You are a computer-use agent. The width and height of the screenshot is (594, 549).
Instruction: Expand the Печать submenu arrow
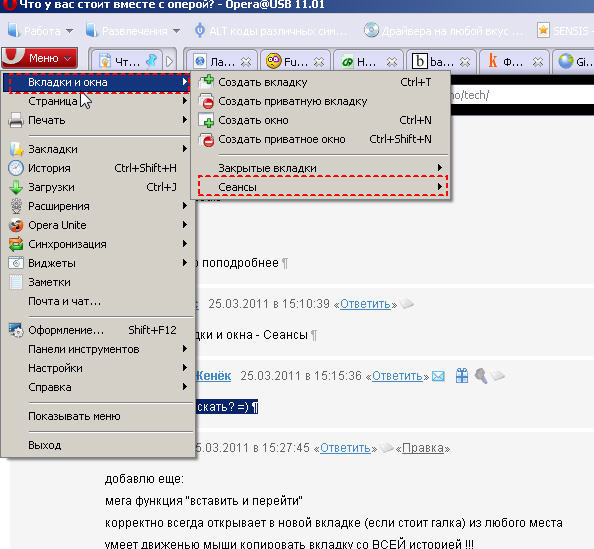click(x=184, y=120)
